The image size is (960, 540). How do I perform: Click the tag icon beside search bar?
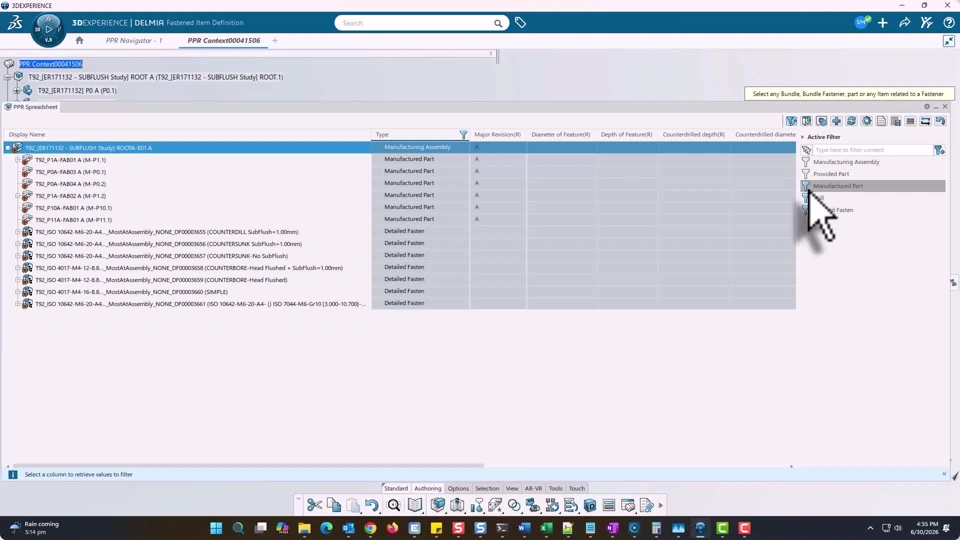coord(520,23)
